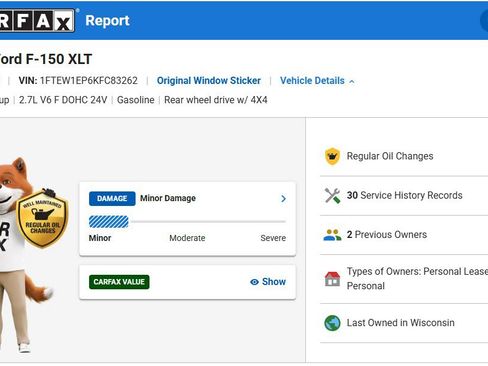The width and height of the screenshot is (488, 366).
Task: Show the CARFAX value
Action: click(268, 282)
